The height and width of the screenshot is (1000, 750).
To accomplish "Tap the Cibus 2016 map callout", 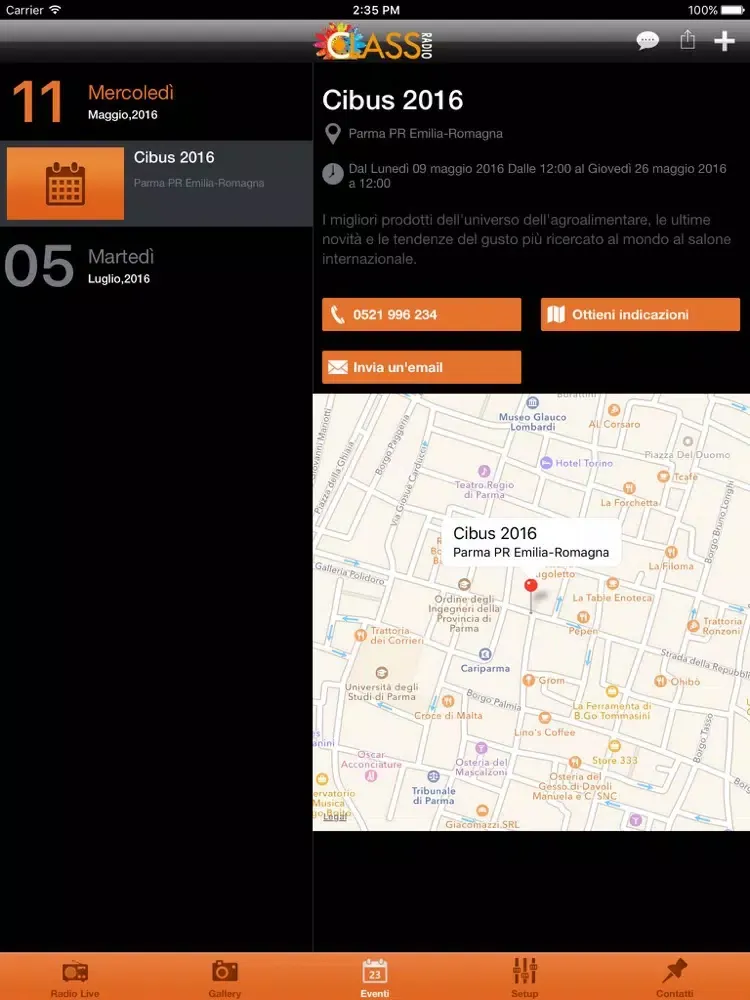I will tap(531, 541).
